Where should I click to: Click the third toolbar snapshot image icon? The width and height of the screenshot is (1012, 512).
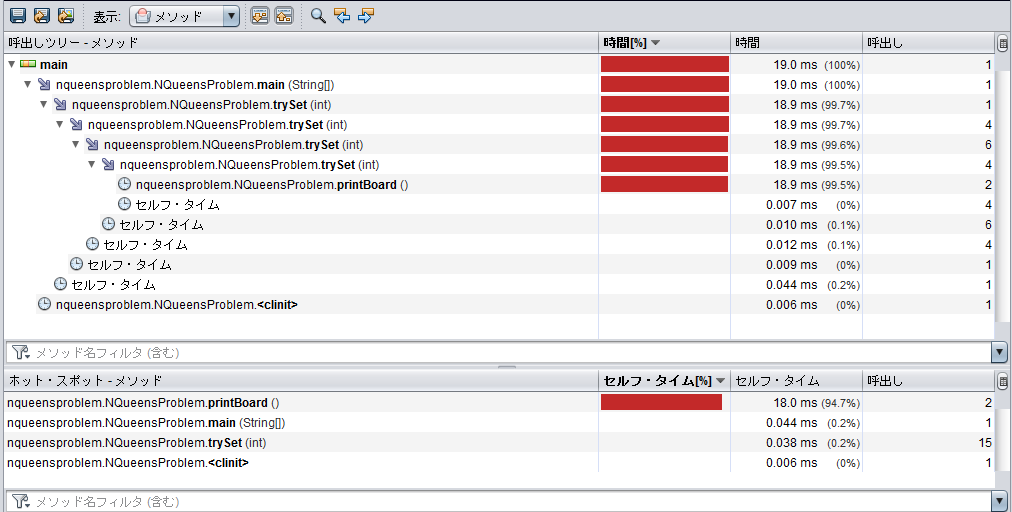65,16
